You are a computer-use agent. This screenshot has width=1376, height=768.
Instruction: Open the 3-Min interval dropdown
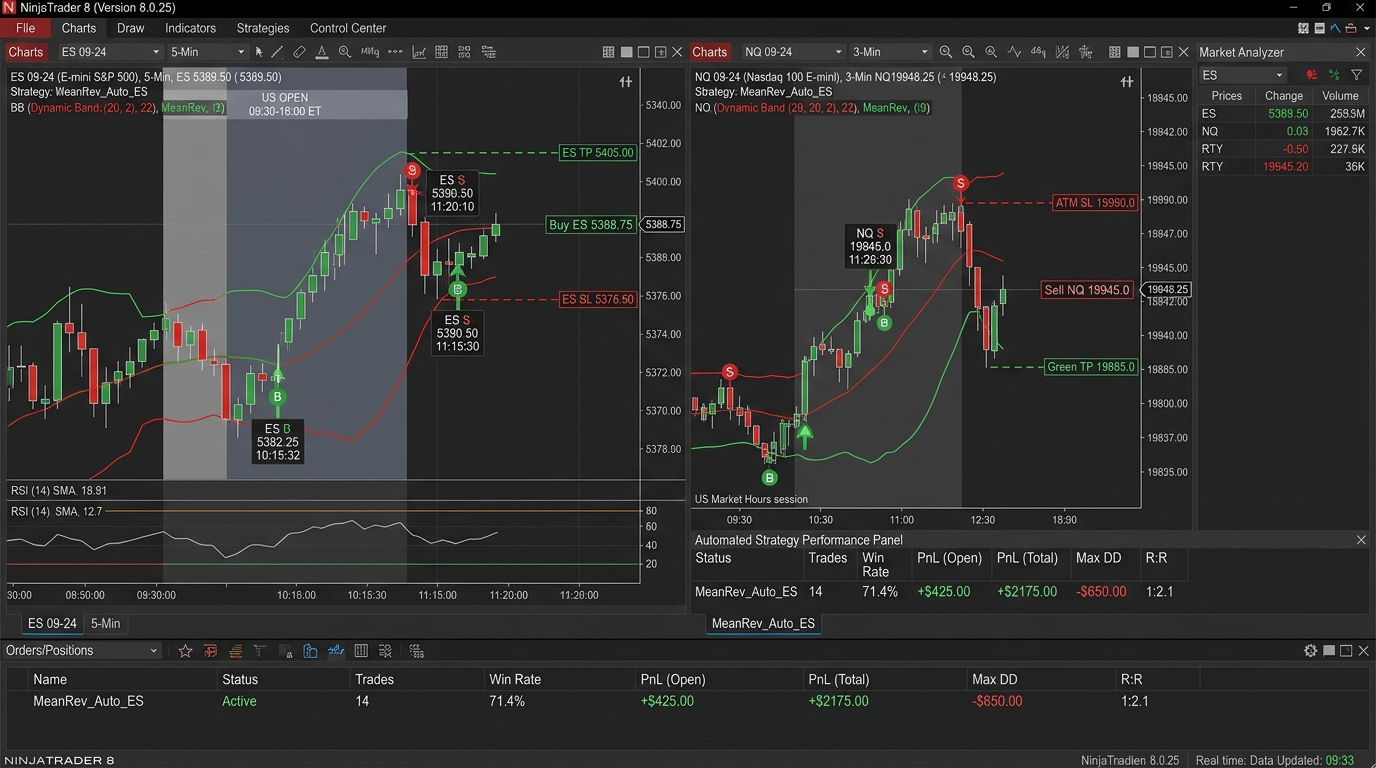pyautogui.click(x=891, y=52)
